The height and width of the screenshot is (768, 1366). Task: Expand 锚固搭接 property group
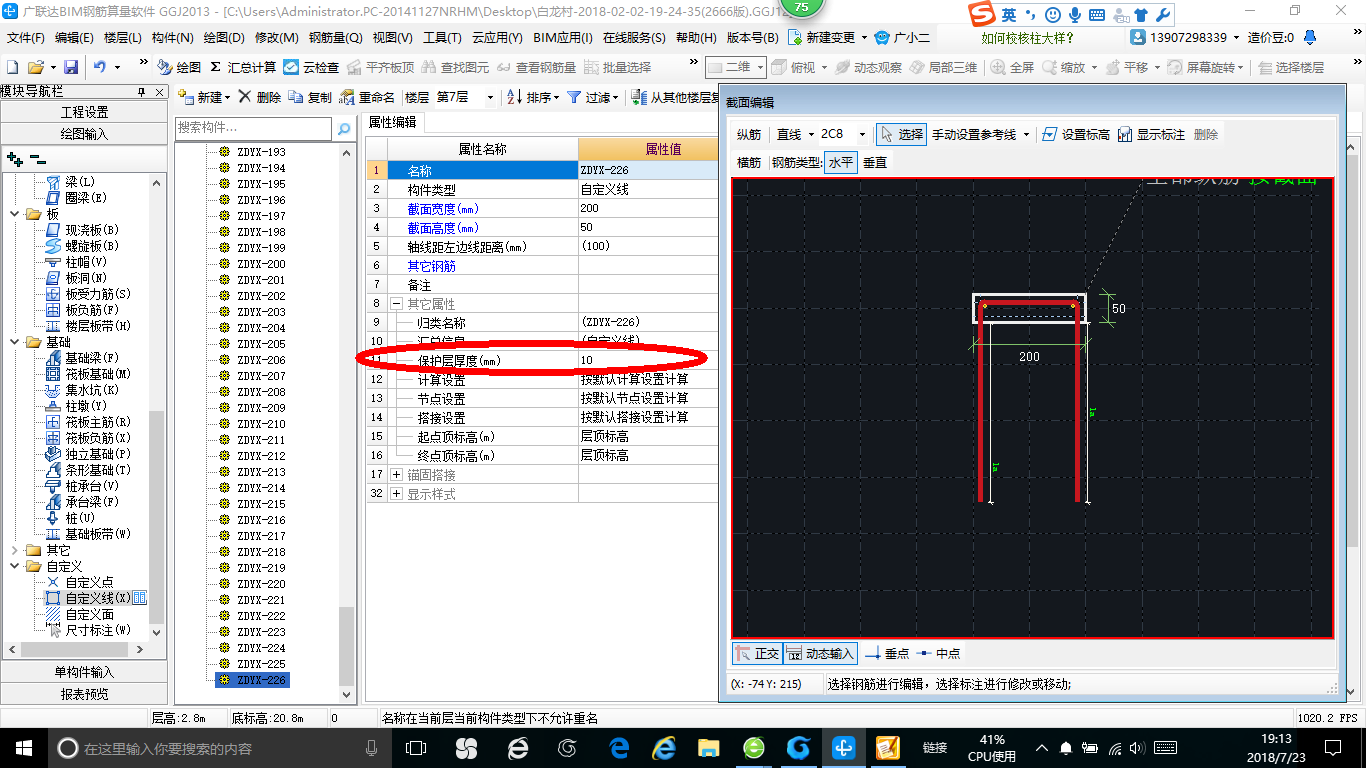point(396,475)
